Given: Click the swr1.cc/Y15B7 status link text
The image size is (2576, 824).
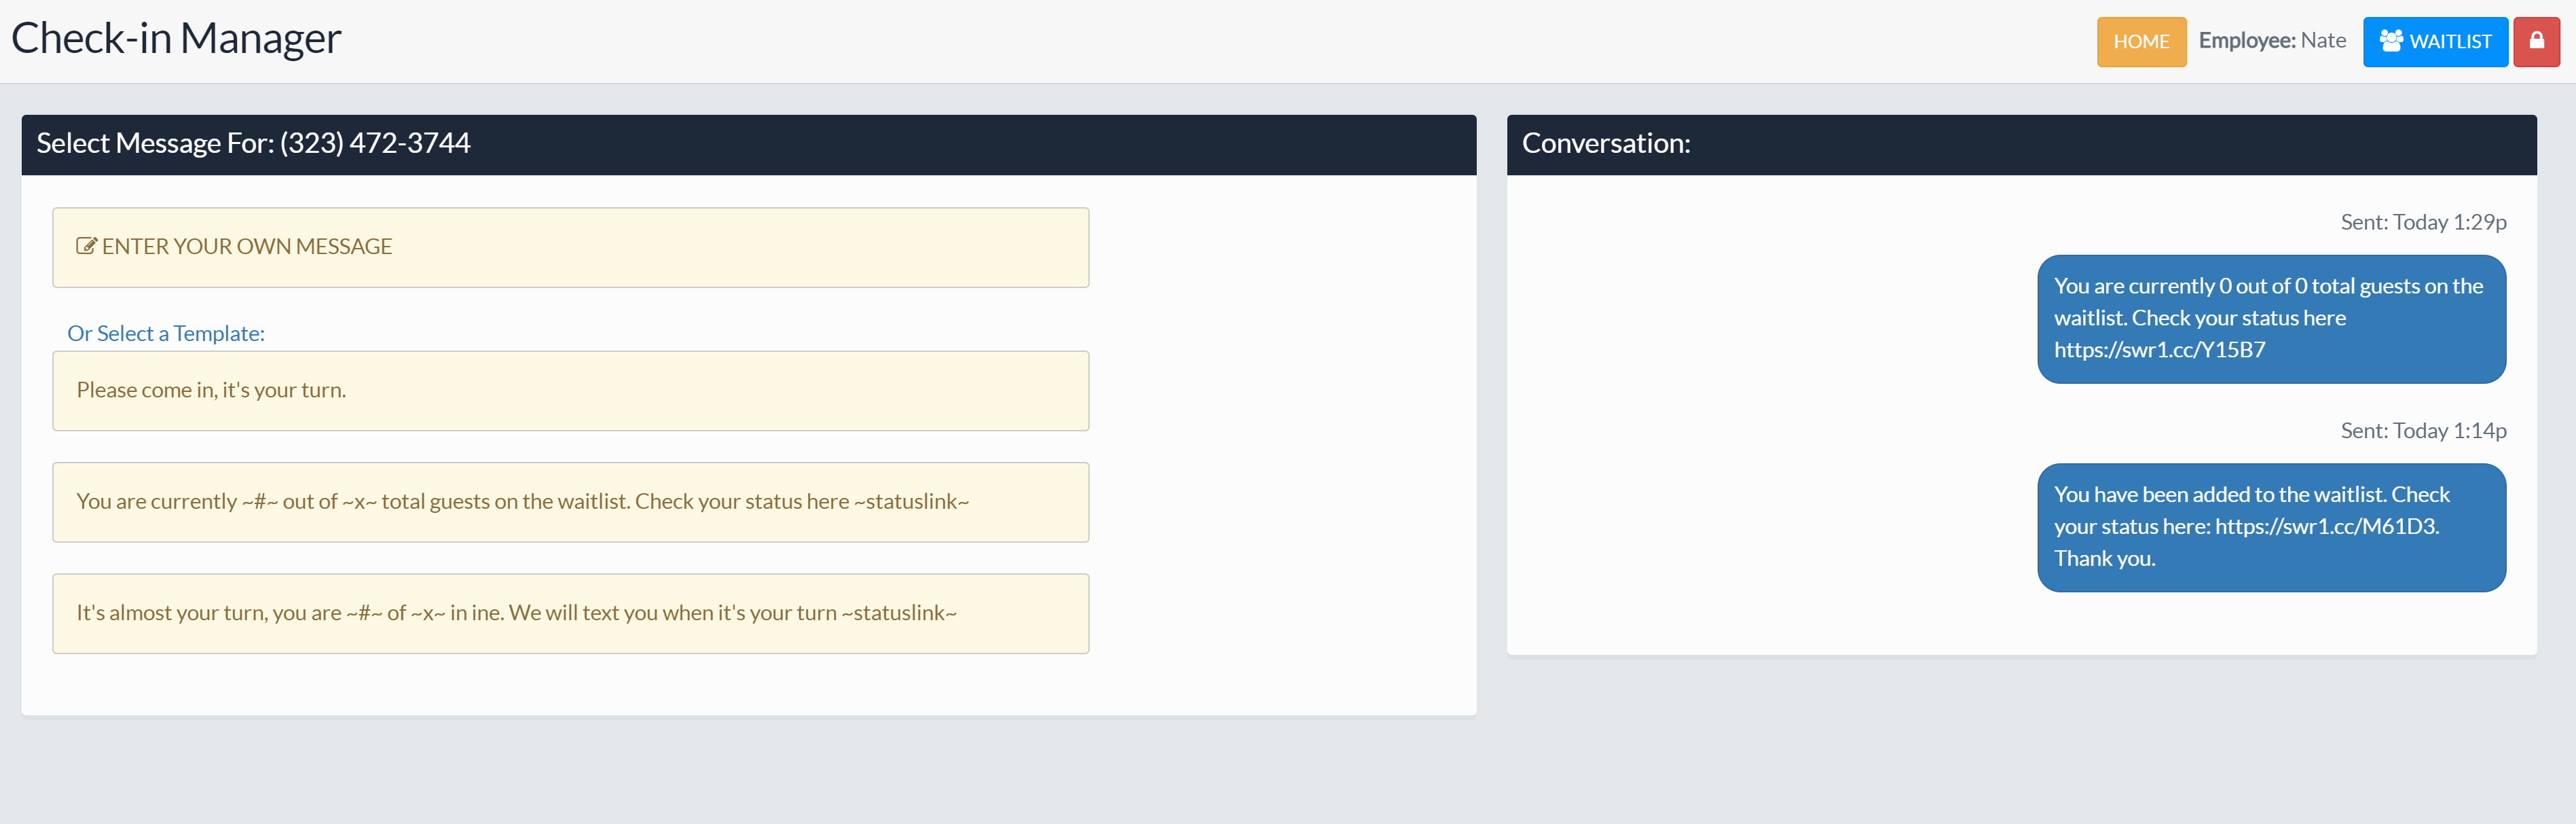Looking at the screenshot, I should point(2159,350).
